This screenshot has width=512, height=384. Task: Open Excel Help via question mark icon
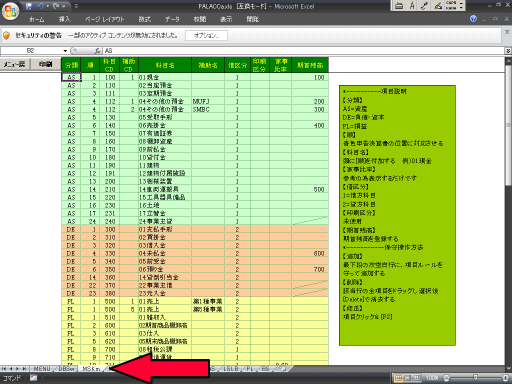(x=473, y=19)
